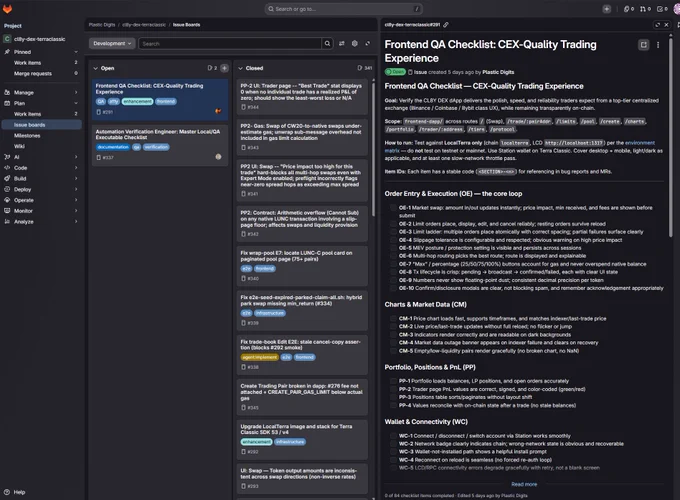This screenshot has width=680, height=500.
Task: Click the assignee avatar on issue #291 card
Action: coord(218,111)
